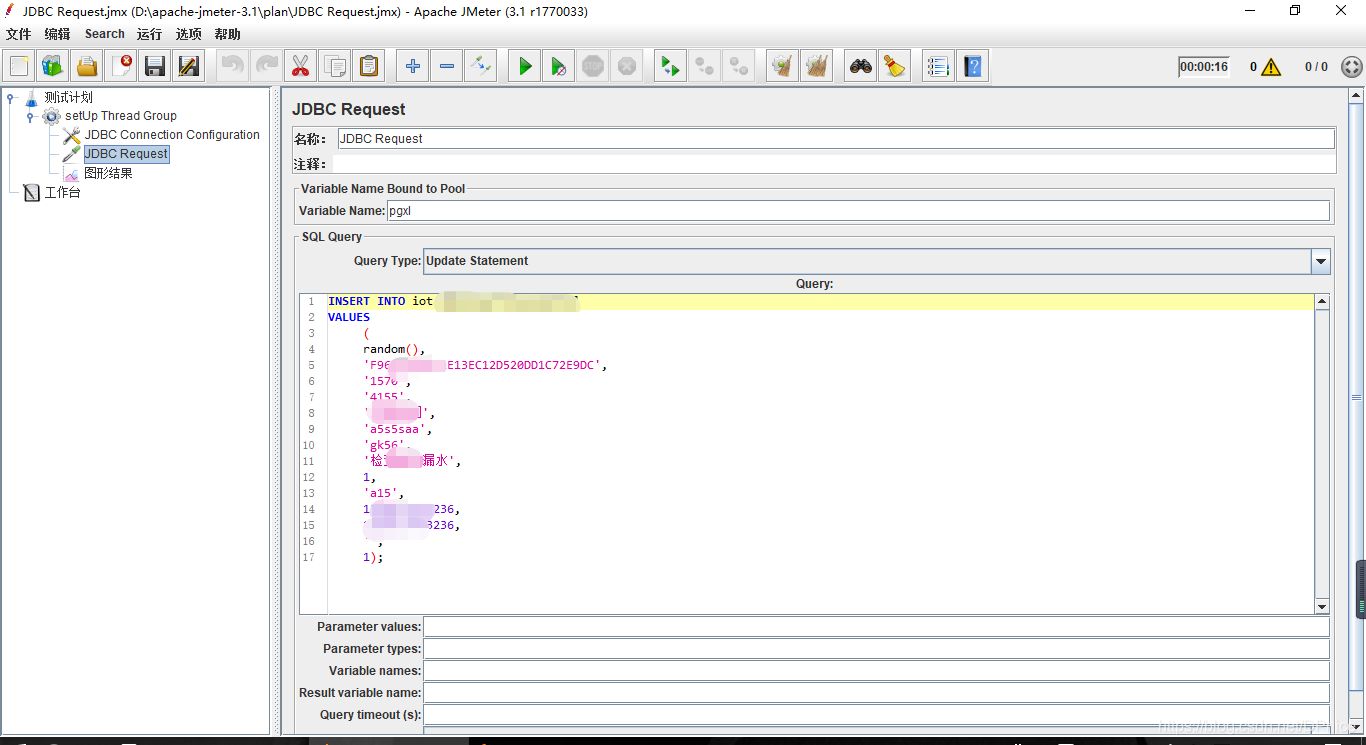Collapse the 测试计划 tree node

click(11, 97)
